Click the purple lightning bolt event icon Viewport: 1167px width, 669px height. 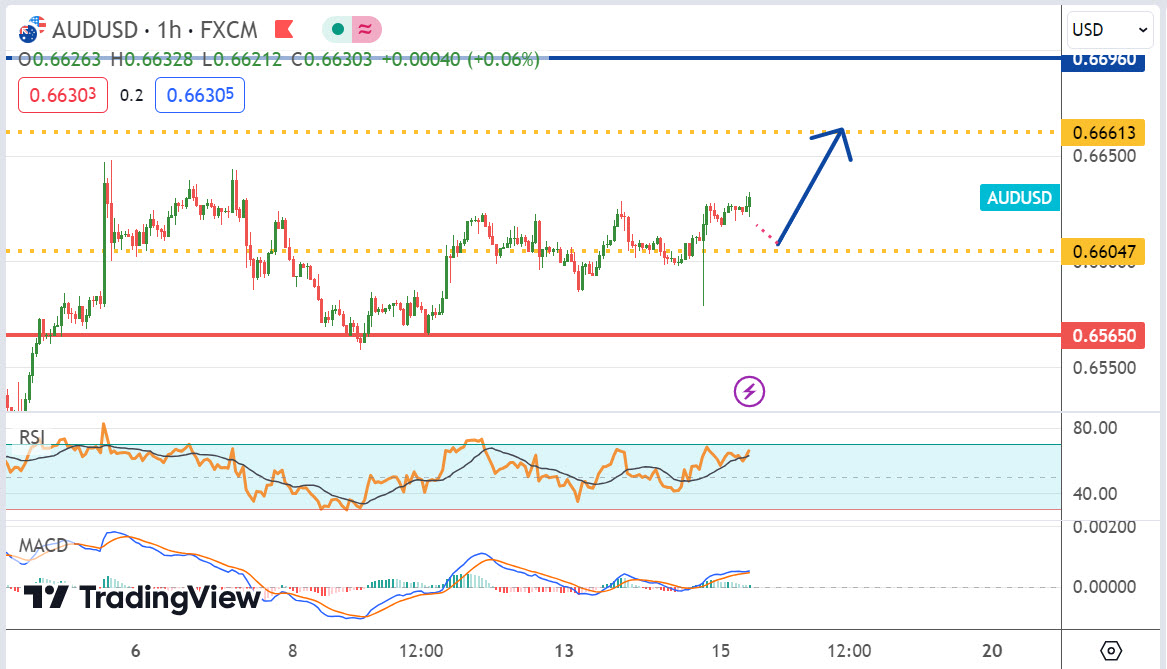point(749,391)
